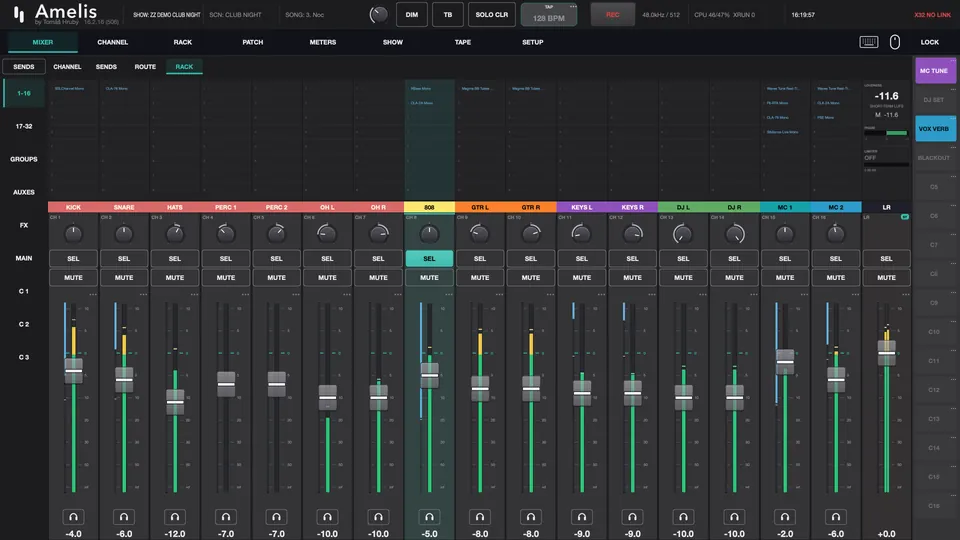This screenshot has width=960, height=540.
Task: Click the LOCK button
Action: 929,42
